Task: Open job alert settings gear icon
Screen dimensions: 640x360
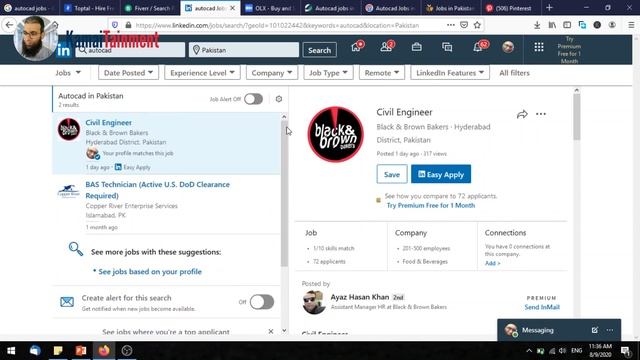Action: (x=279, y=99)
